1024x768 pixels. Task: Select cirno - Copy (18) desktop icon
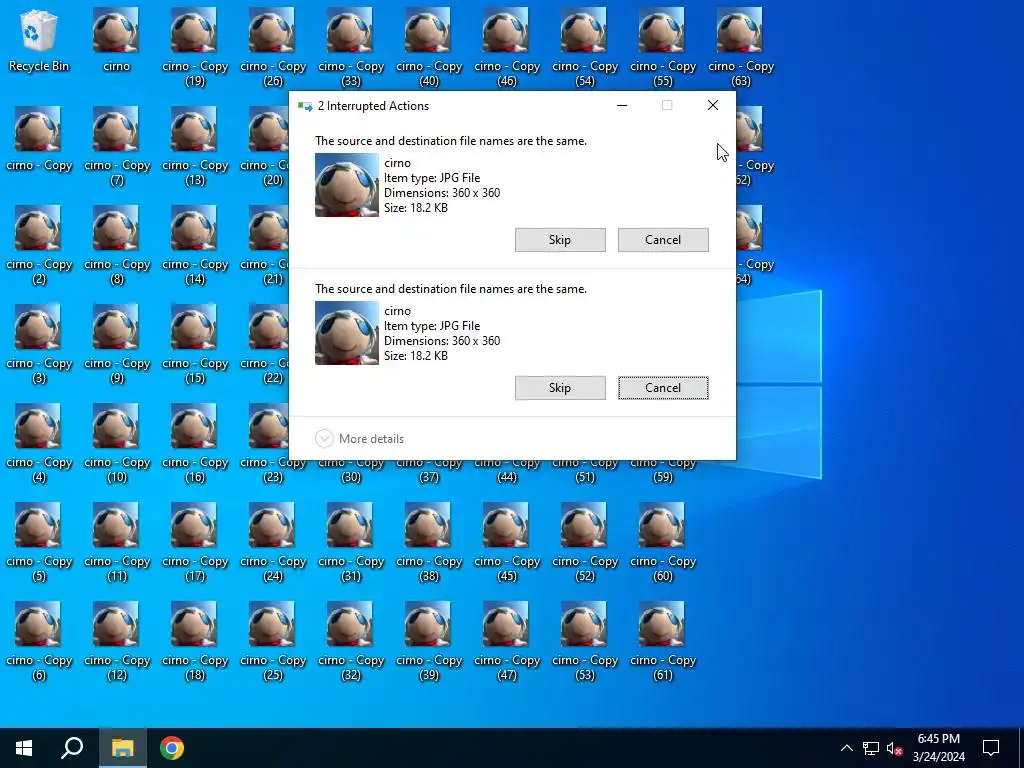coord(195,641)
